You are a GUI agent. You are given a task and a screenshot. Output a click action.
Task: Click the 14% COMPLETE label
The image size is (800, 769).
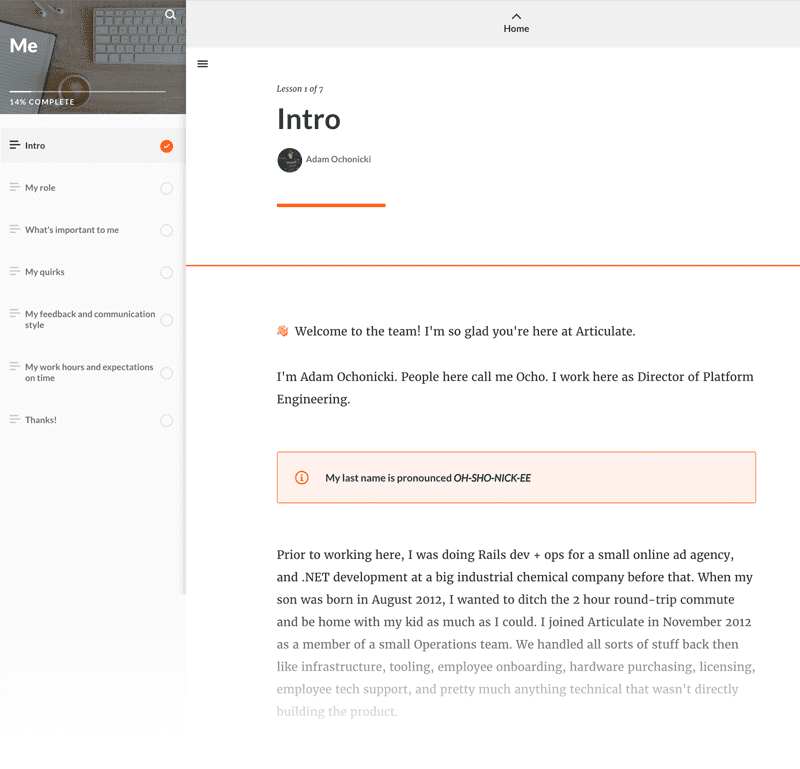[x=42, y=102]
